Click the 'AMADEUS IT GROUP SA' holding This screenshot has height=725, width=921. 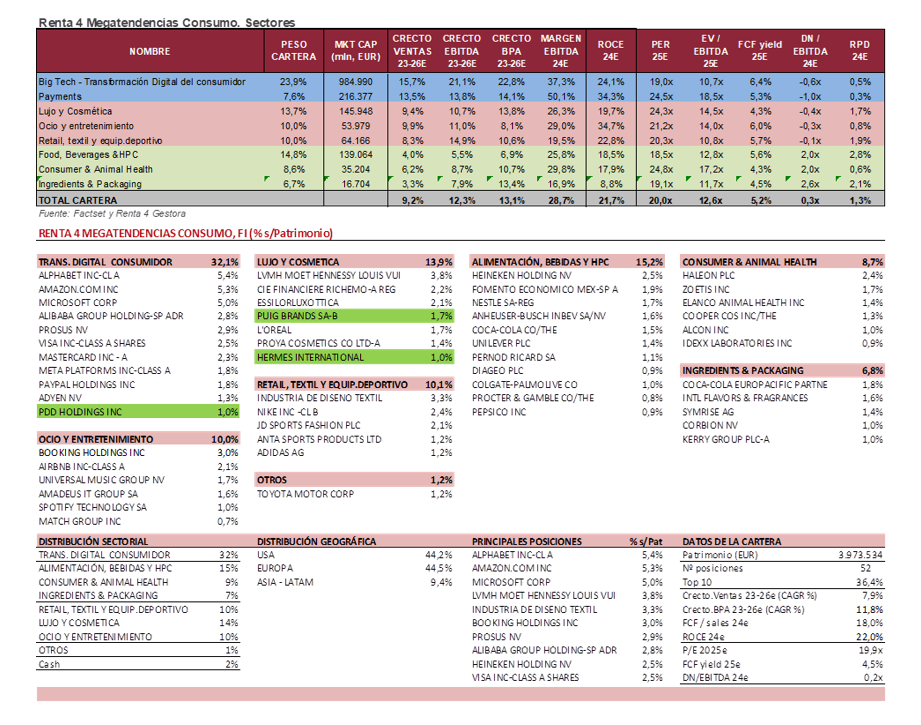[x=88, y=494]
